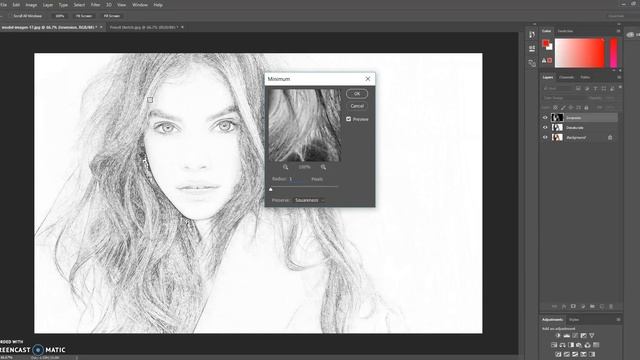Add a layer mask to selected layer
This screenshot has height=360, width=640.
coord(573,306)
